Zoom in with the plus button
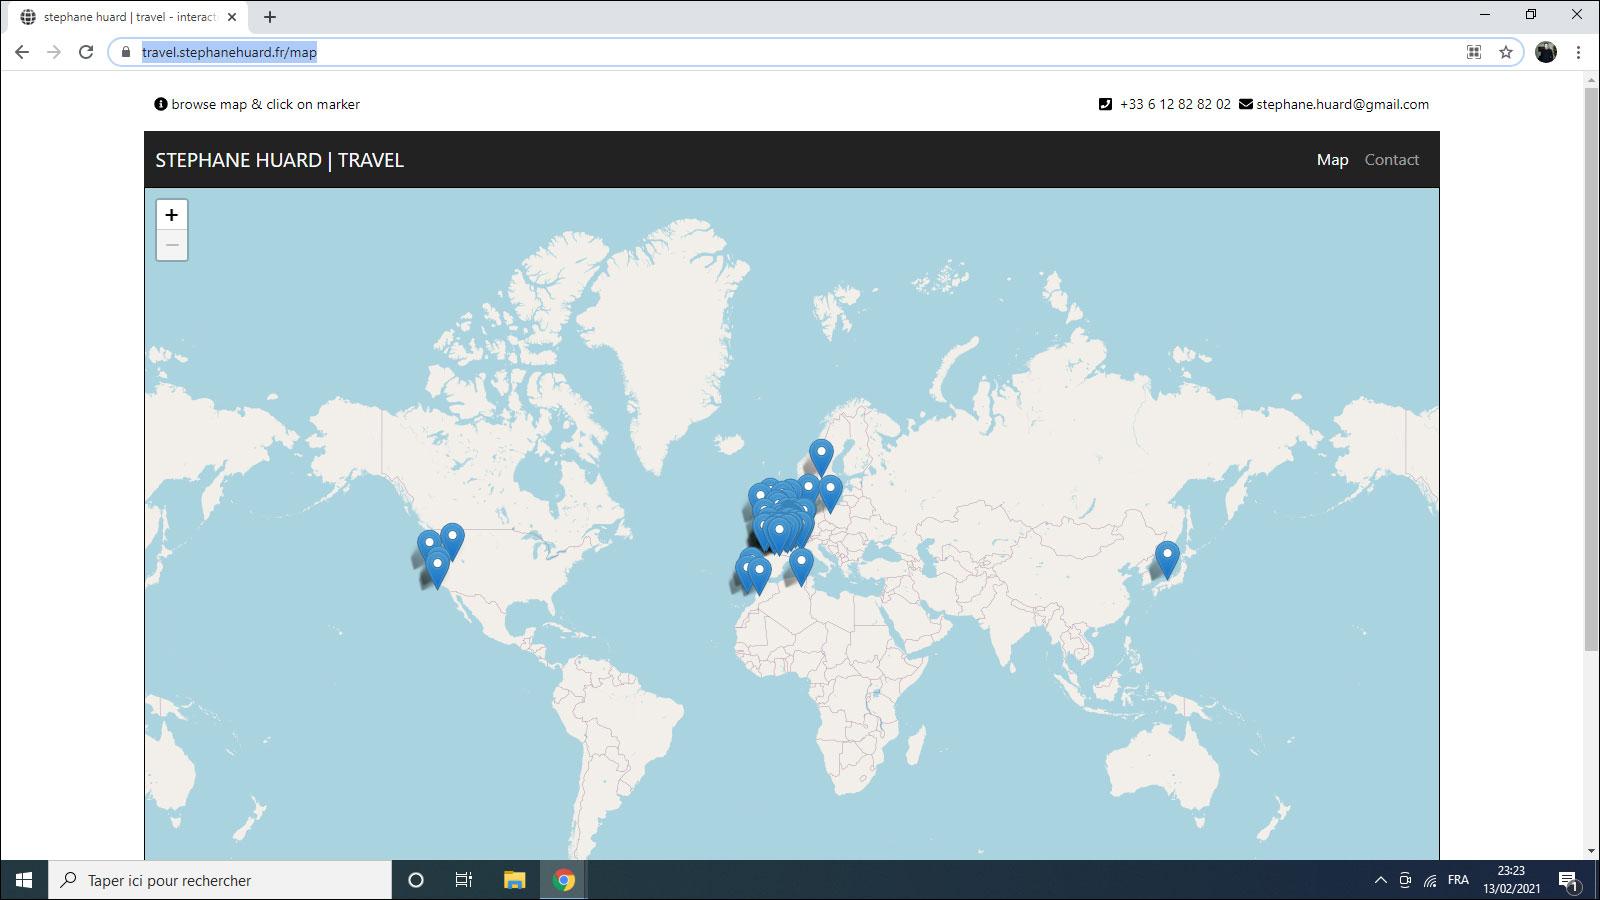The height and width of the screenshot is (900, 1600). (172, 215)
